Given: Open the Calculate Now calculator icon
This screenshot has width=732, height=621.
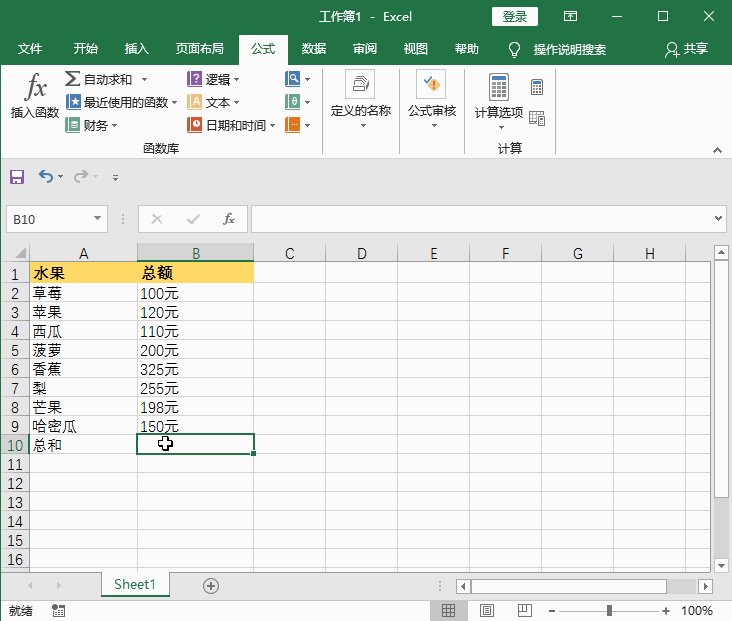Looking at the screenshot, I should tap(537, 88).
